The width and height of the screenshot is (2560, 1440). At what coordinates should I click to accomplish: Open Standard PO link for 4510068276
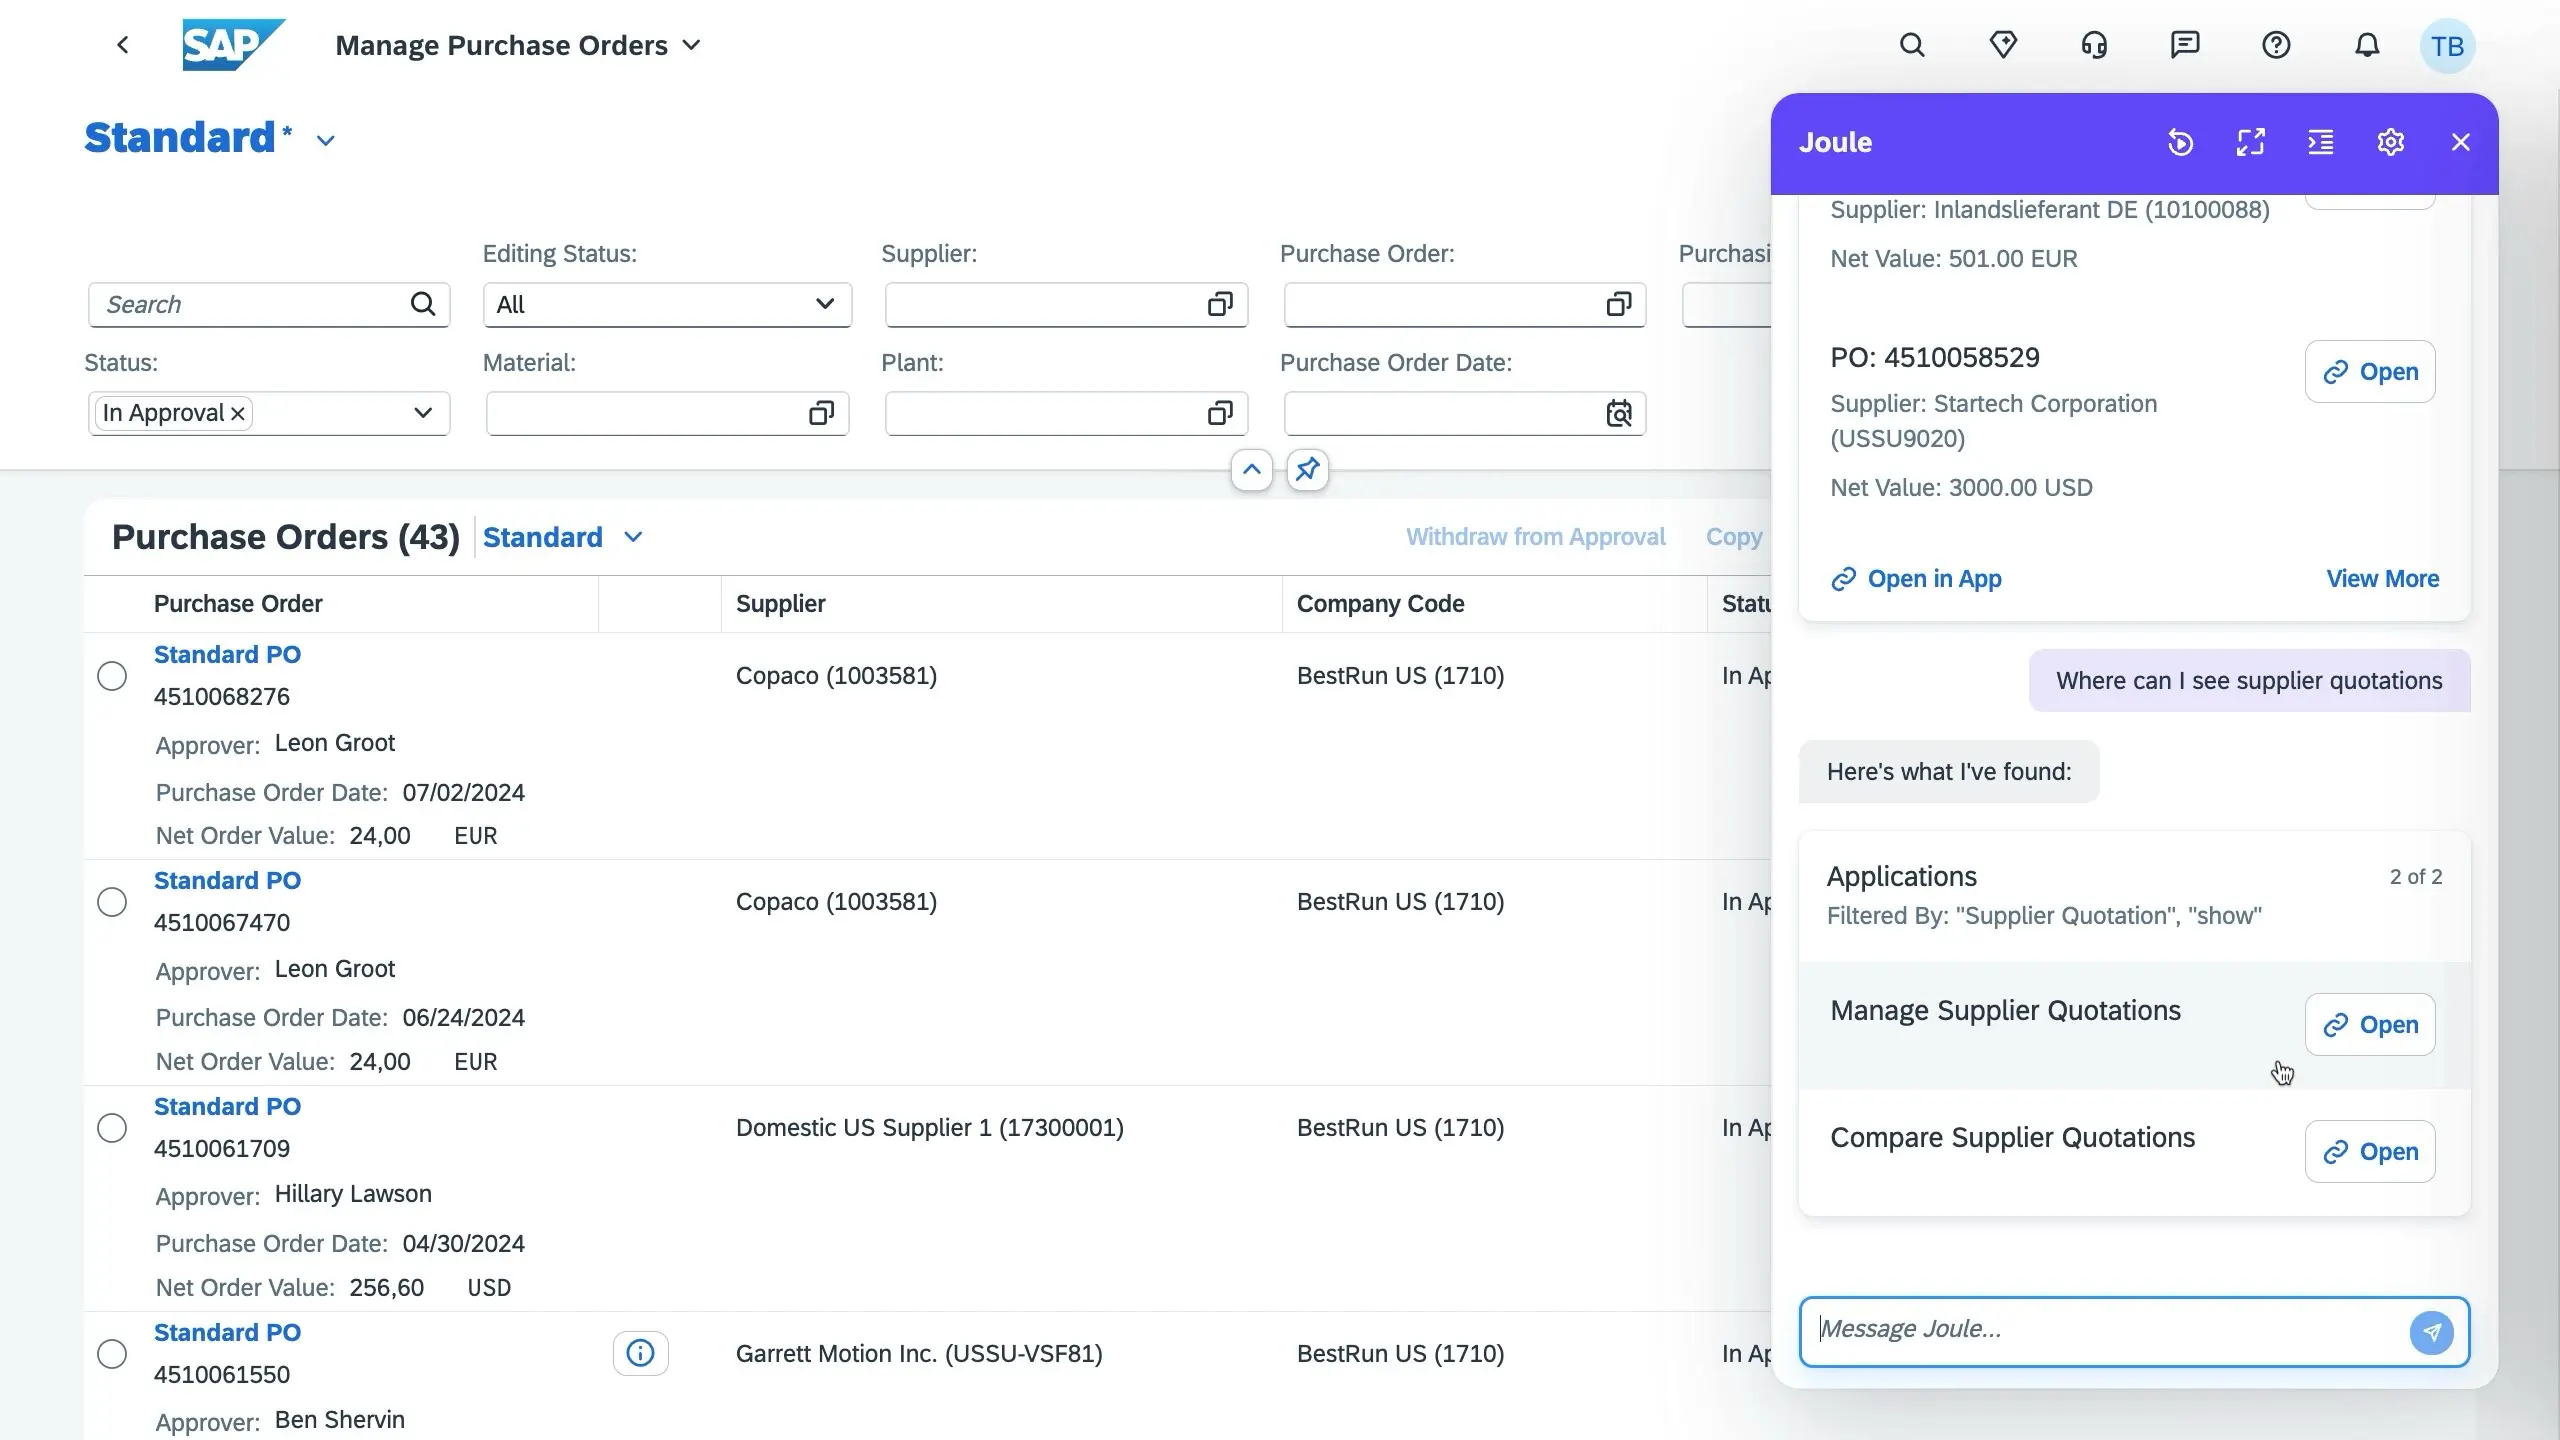(227, 655)
